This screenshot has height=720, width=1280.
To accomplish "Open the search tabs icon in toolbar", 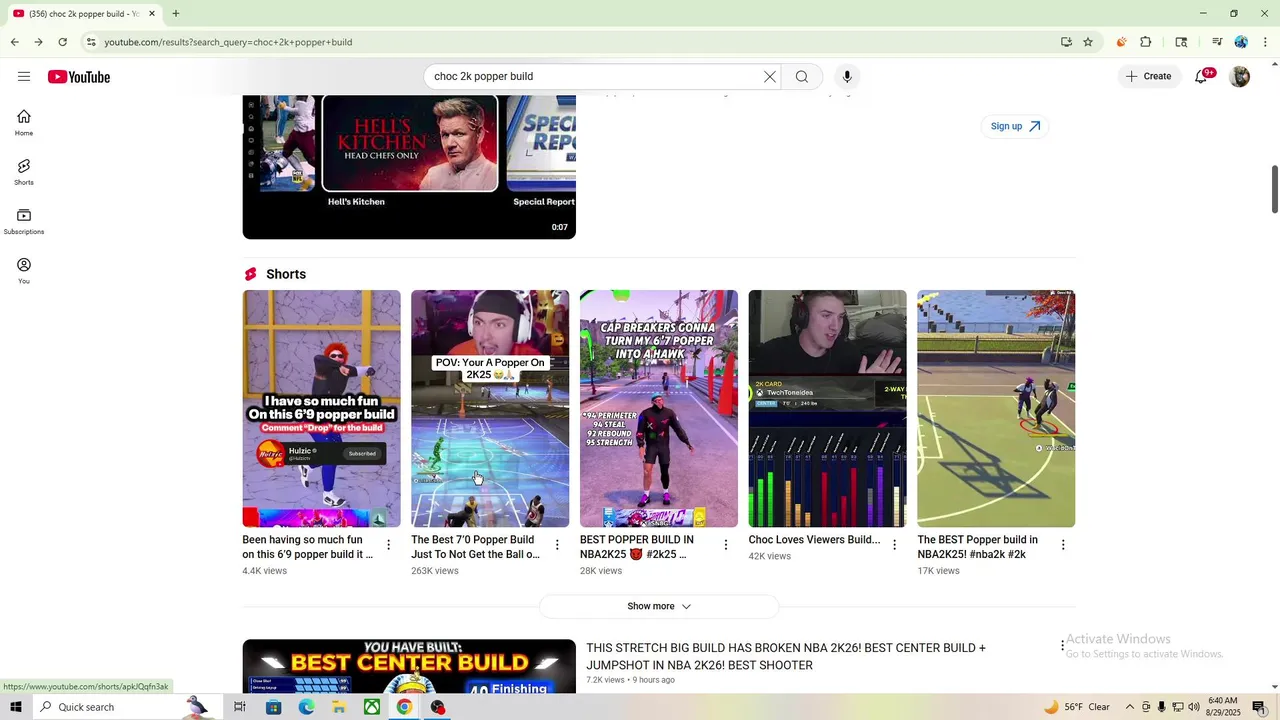I will (1181, 42).
